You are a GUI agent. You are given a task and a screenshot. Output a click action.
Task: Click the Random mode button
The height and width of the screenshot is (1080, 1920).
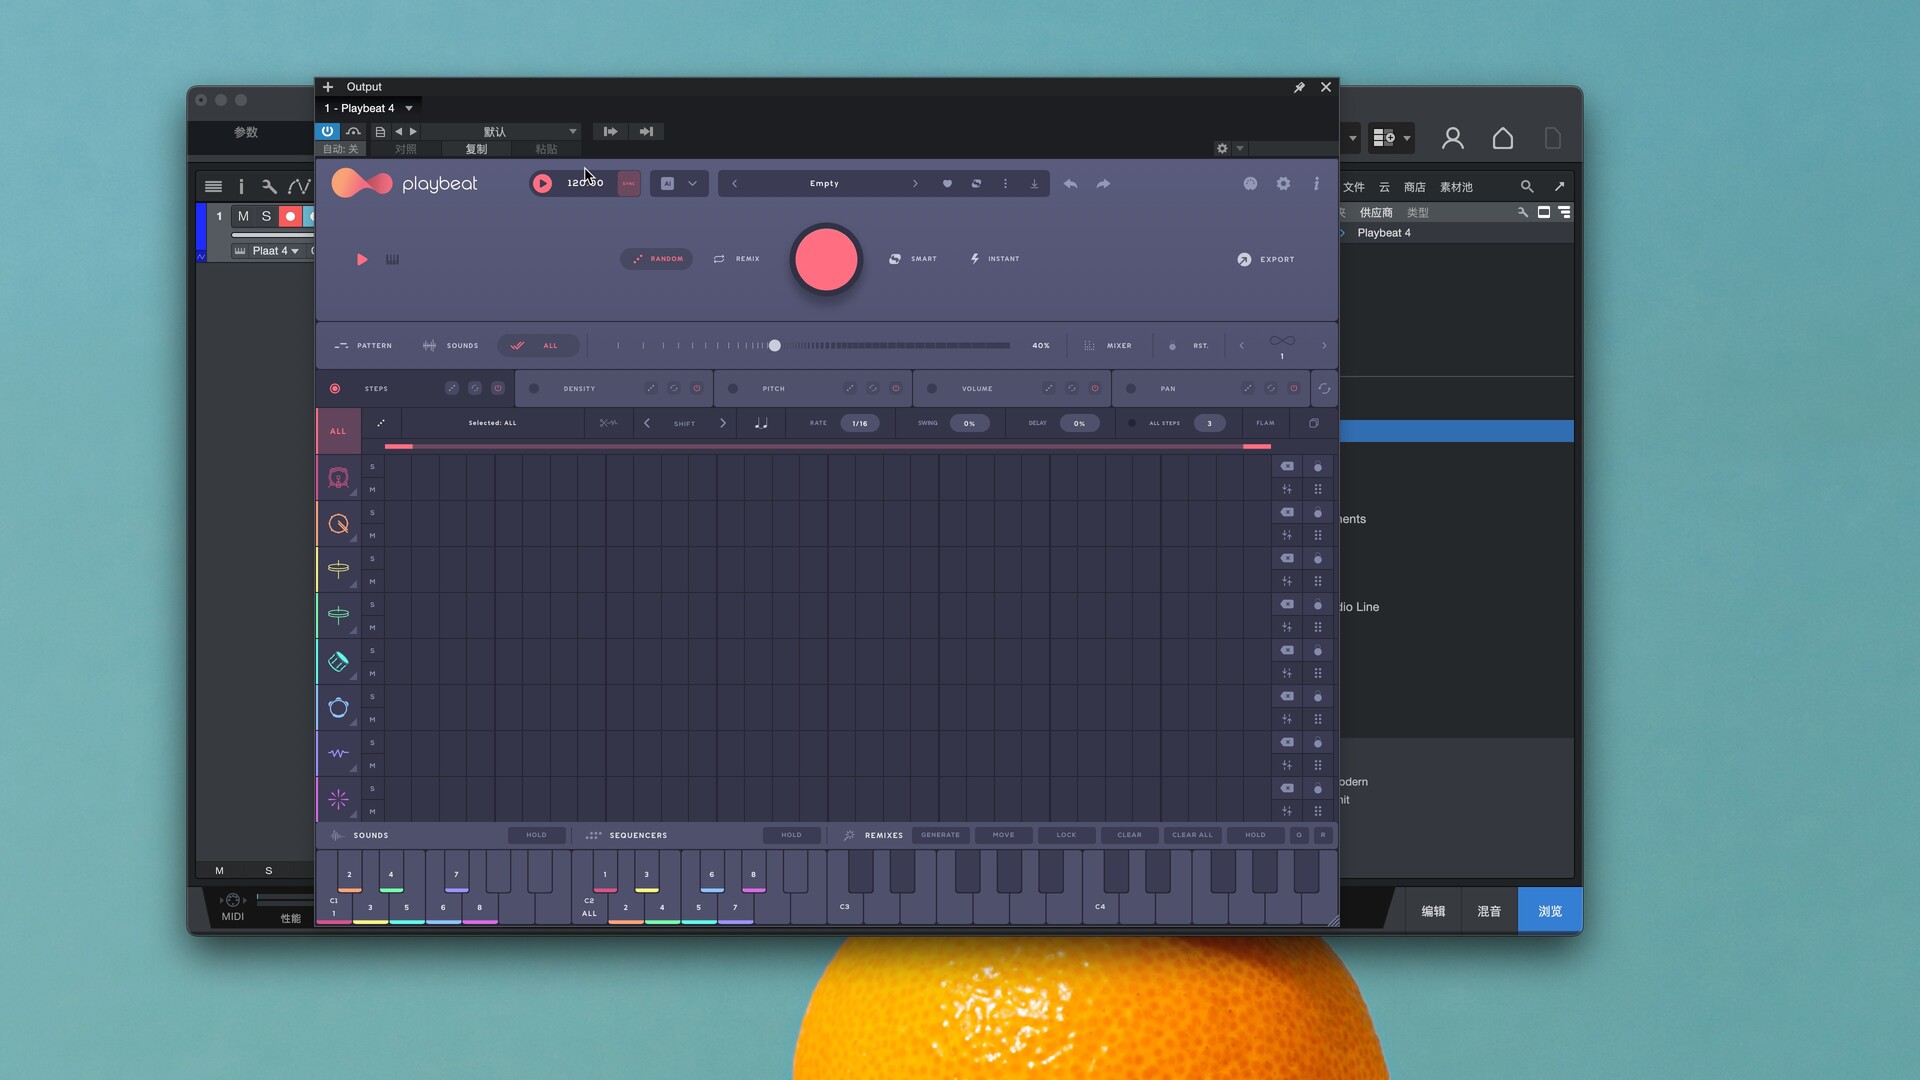click(657, 259)
